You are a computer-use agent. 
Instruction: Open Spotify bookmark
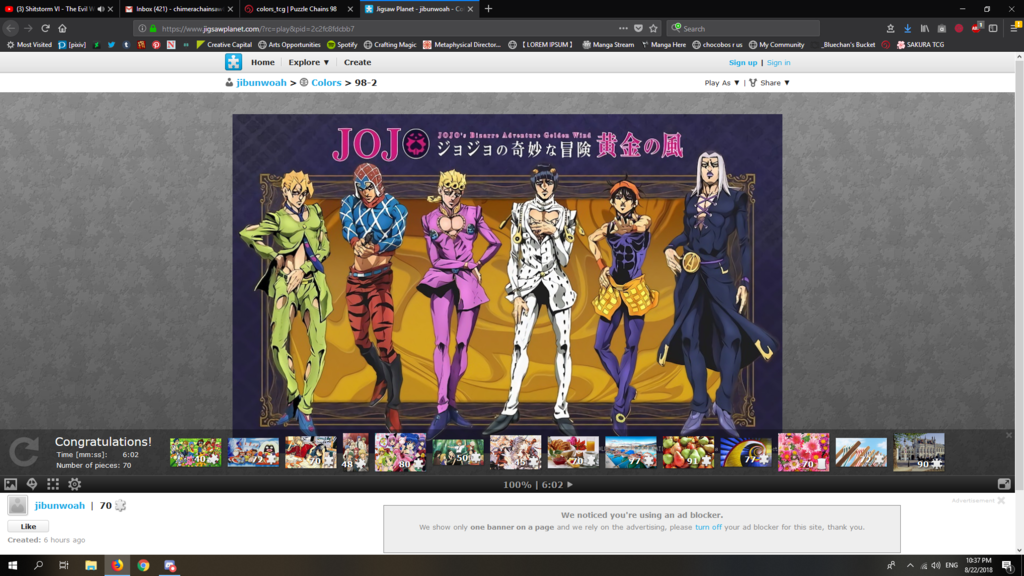pyautogui.click(x=342, y=44)
